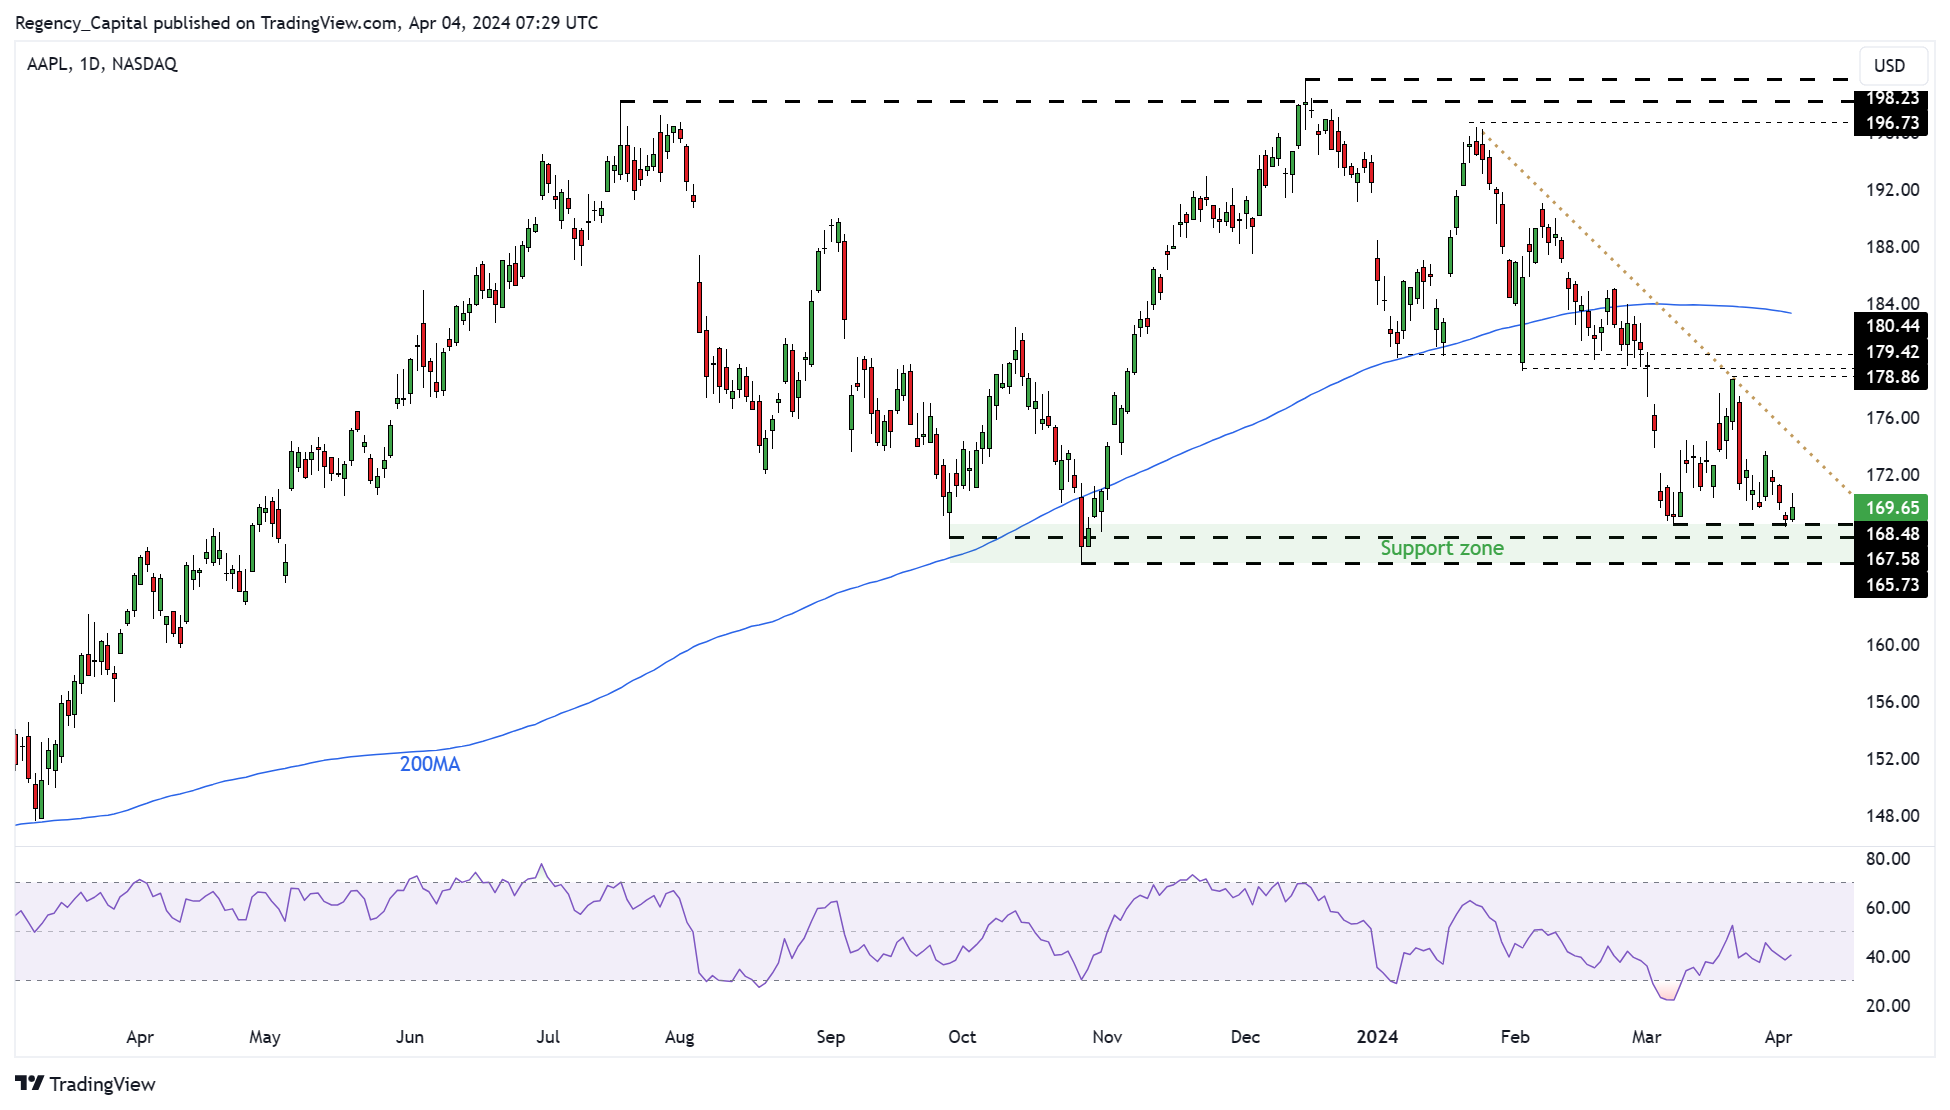Click the green 169.65 current price label
1950x1110 pixels.
pos(1889,508)
